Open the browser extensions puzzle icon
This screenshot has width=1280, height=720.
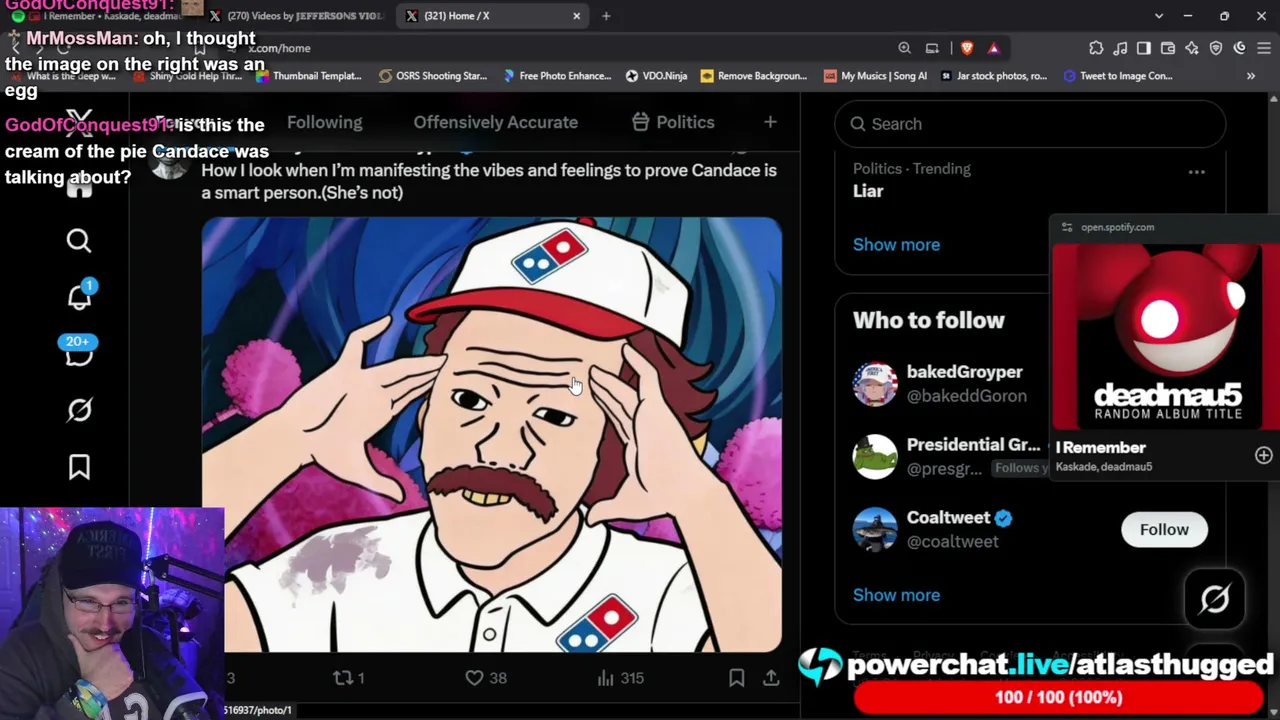click(x=1096, y=48)
